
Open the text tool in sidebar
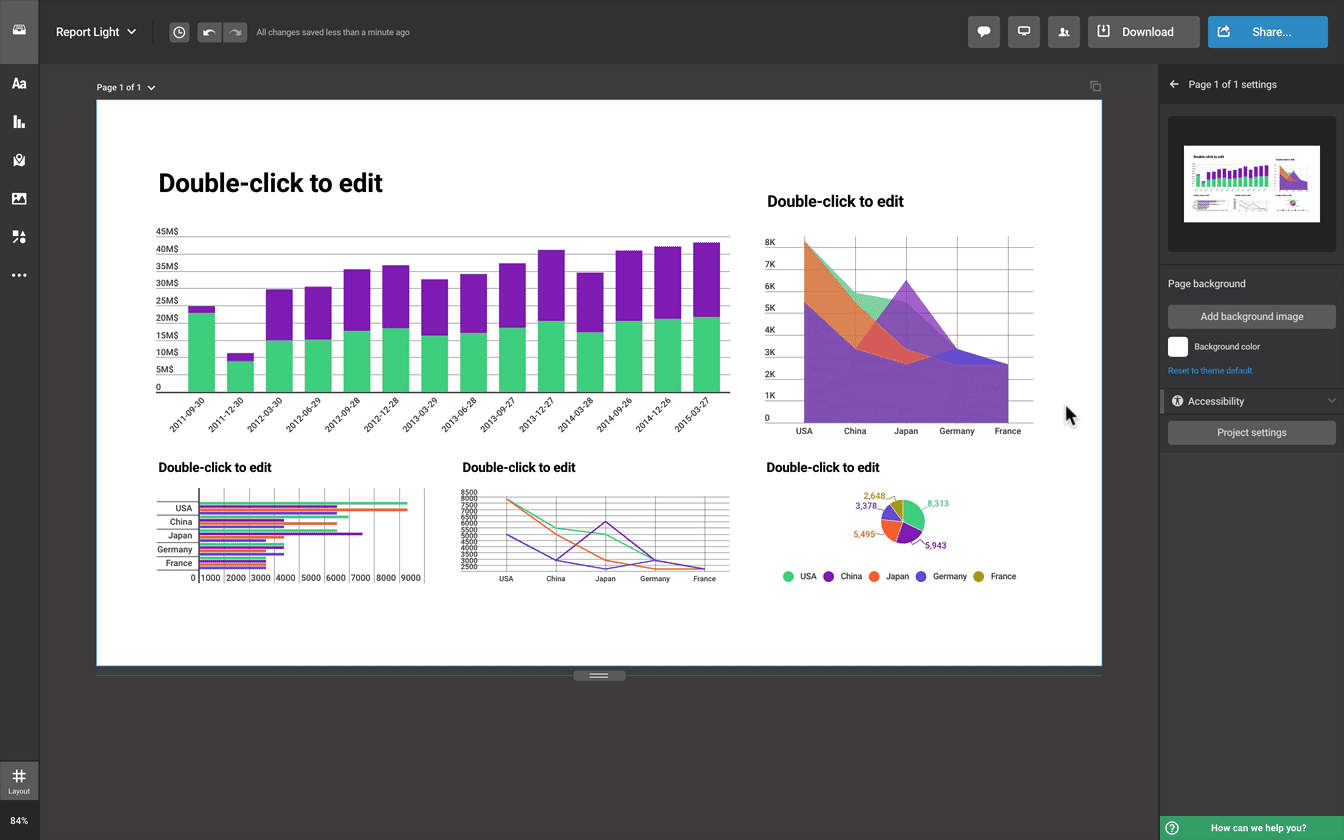tap(19, 84)
